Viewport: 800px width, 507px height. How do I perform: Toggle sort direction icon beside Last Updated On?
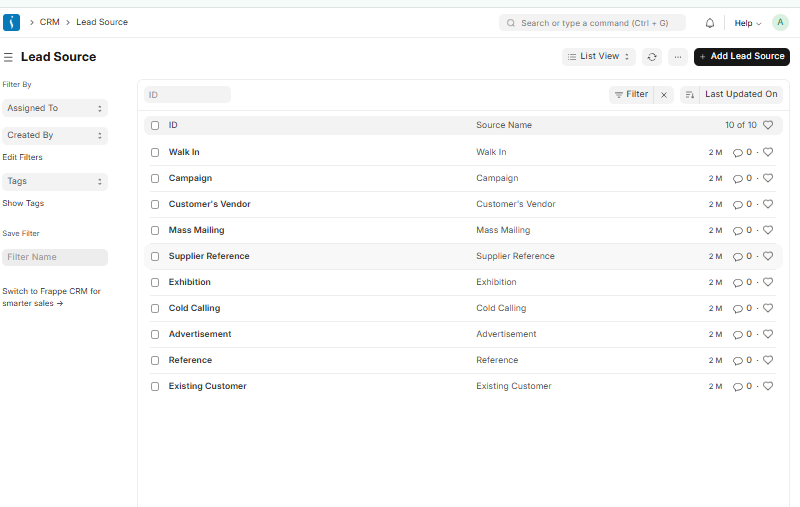(690, 94)
